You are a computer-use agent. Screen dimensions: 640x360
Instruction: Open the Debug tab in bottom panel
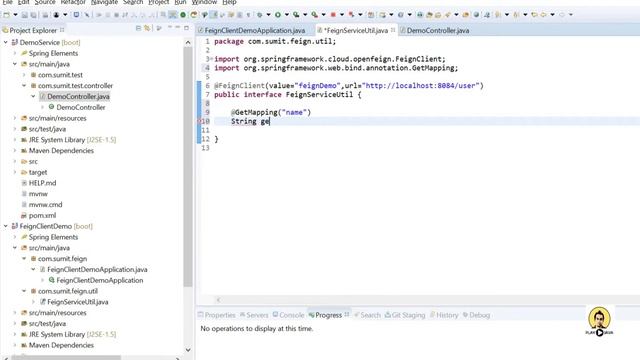pyautogui.click(x=476, y=315)
